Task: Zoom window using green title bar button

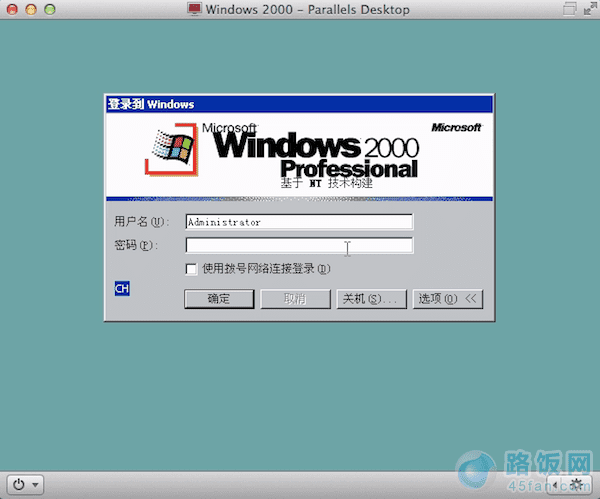Action: [50, 9]
